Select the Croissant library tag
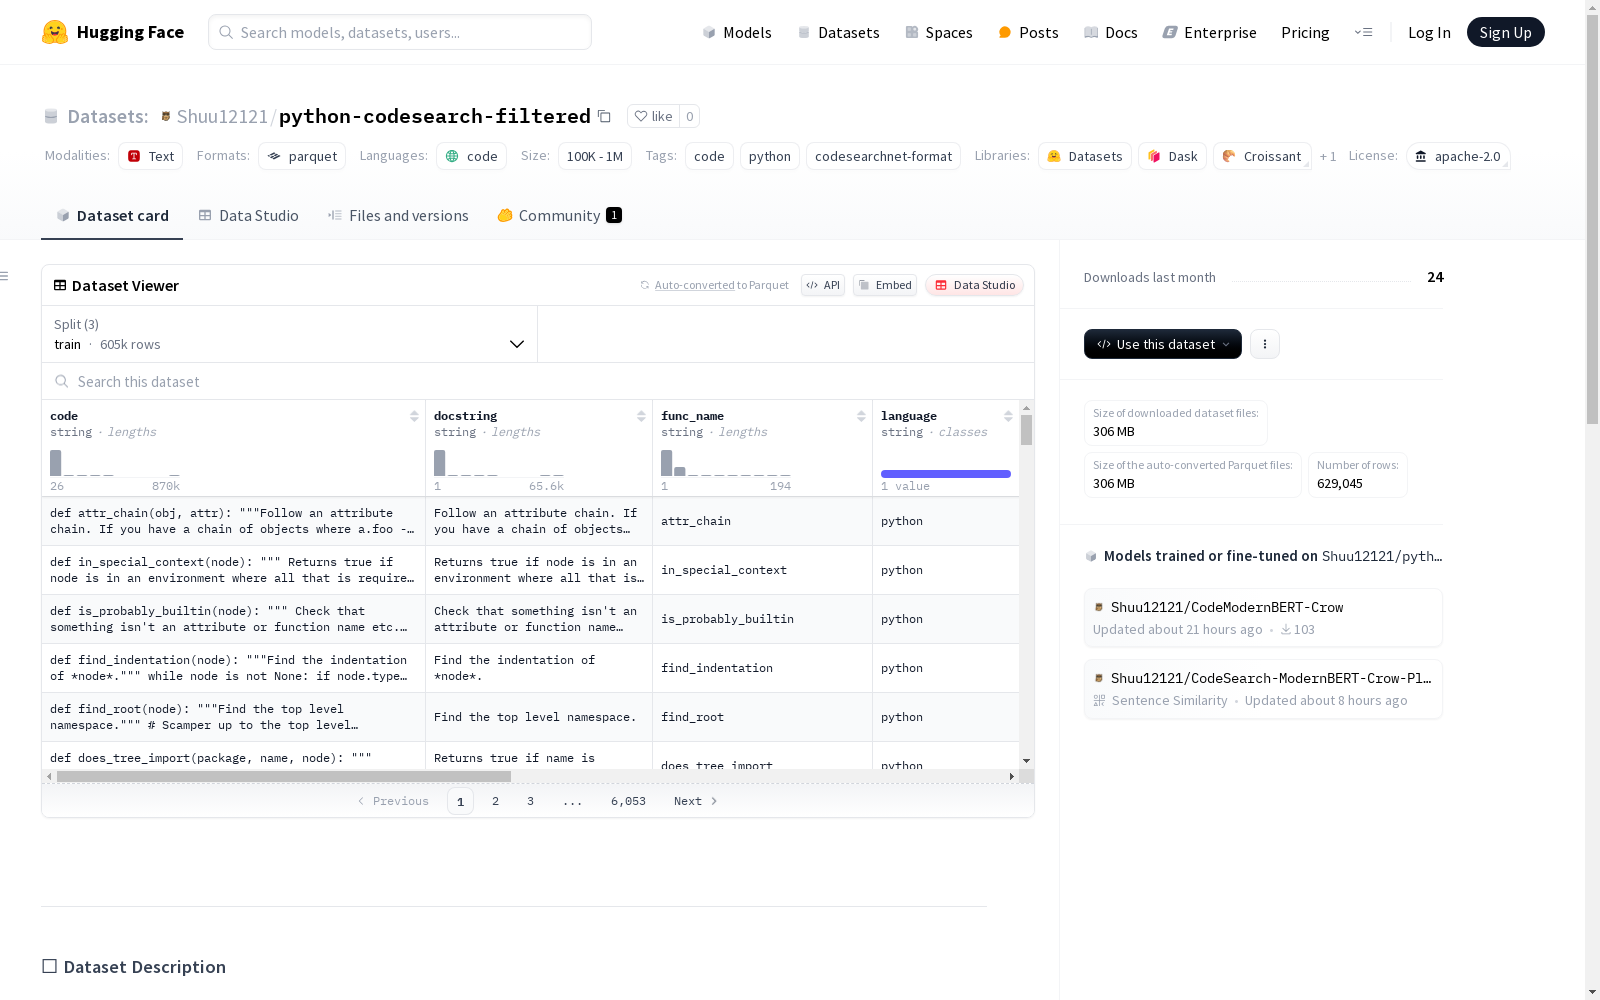Screen dimensions: 1600x1000 tap(1262, 156)
